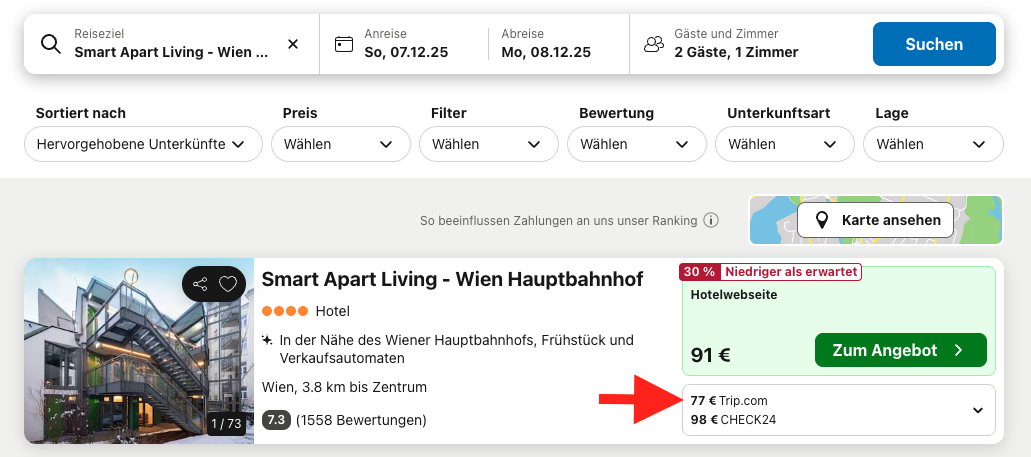Open the Unterkunftsart dropdown
The image size is (1031, 457).
[784, 144]
